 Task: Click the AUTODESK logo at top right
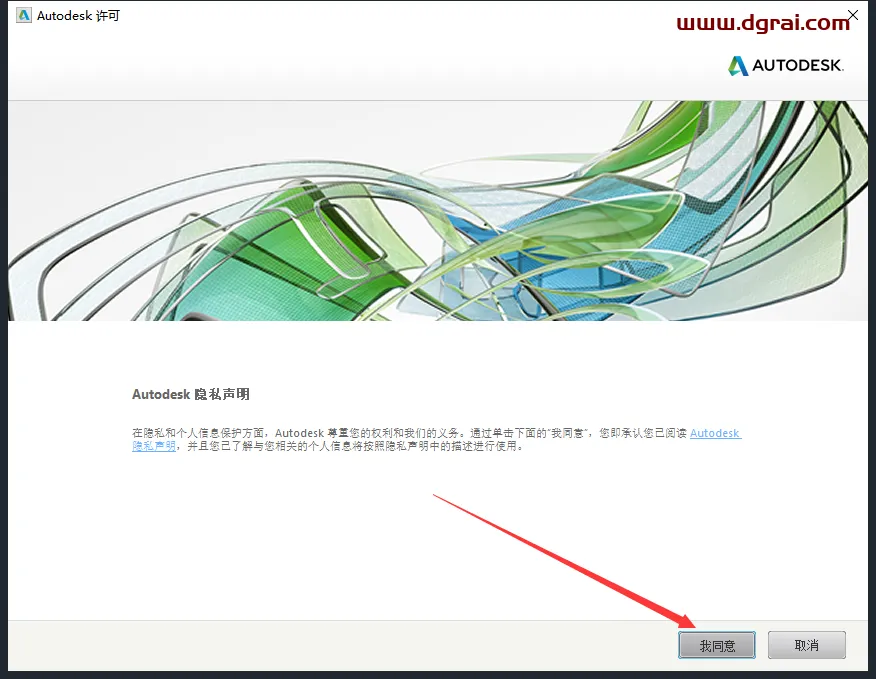785,65
